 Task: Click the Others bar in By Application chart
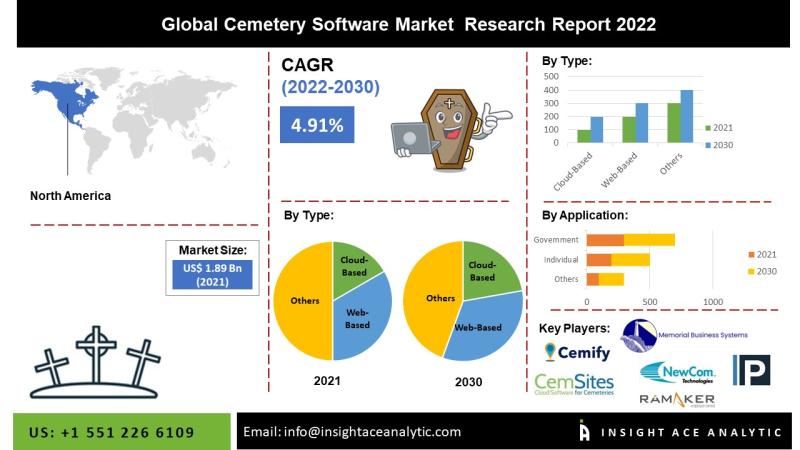(605, 279)
